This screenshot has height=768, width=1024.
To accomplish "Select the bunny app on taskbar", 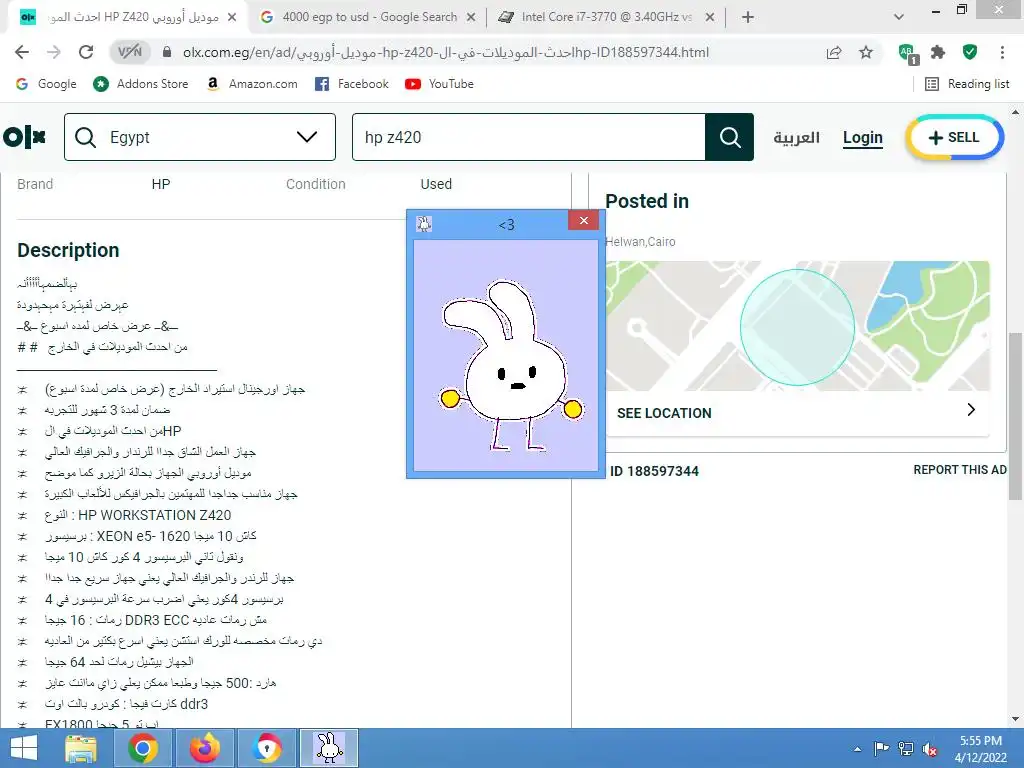I will 328,748.
